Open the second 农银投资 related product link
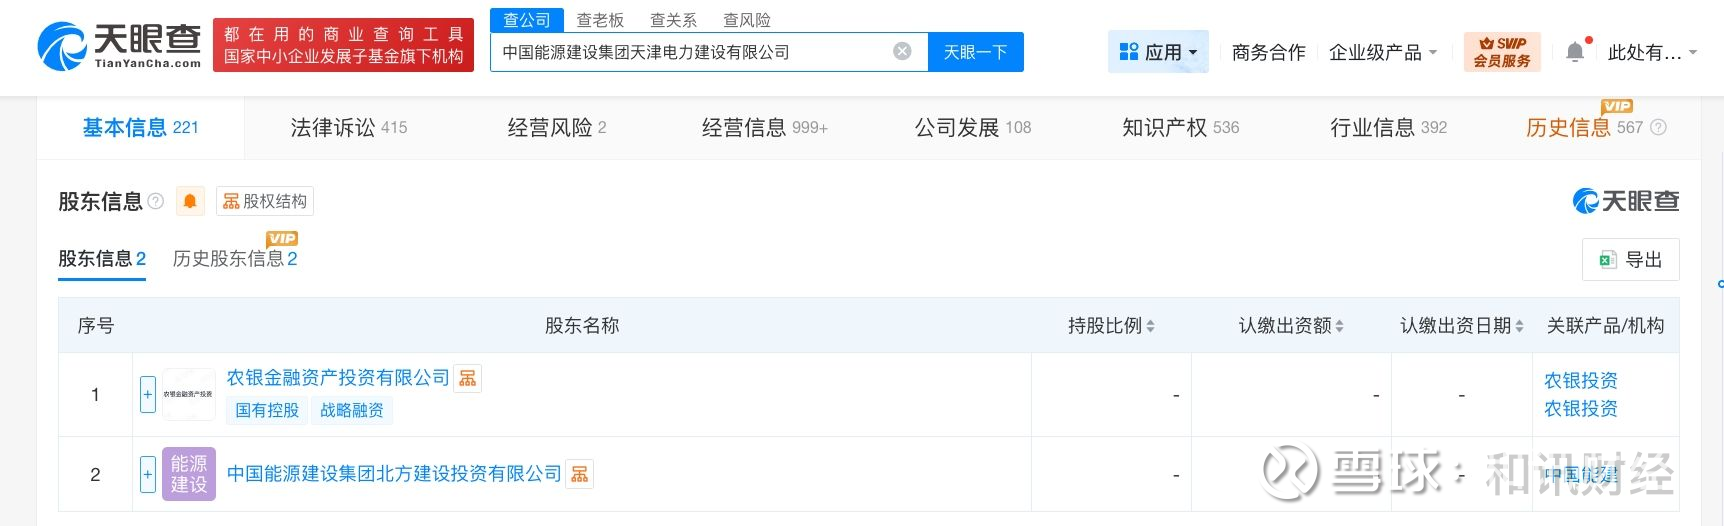Screen dimensions: 1724x526 click(x=1581, y=408)
